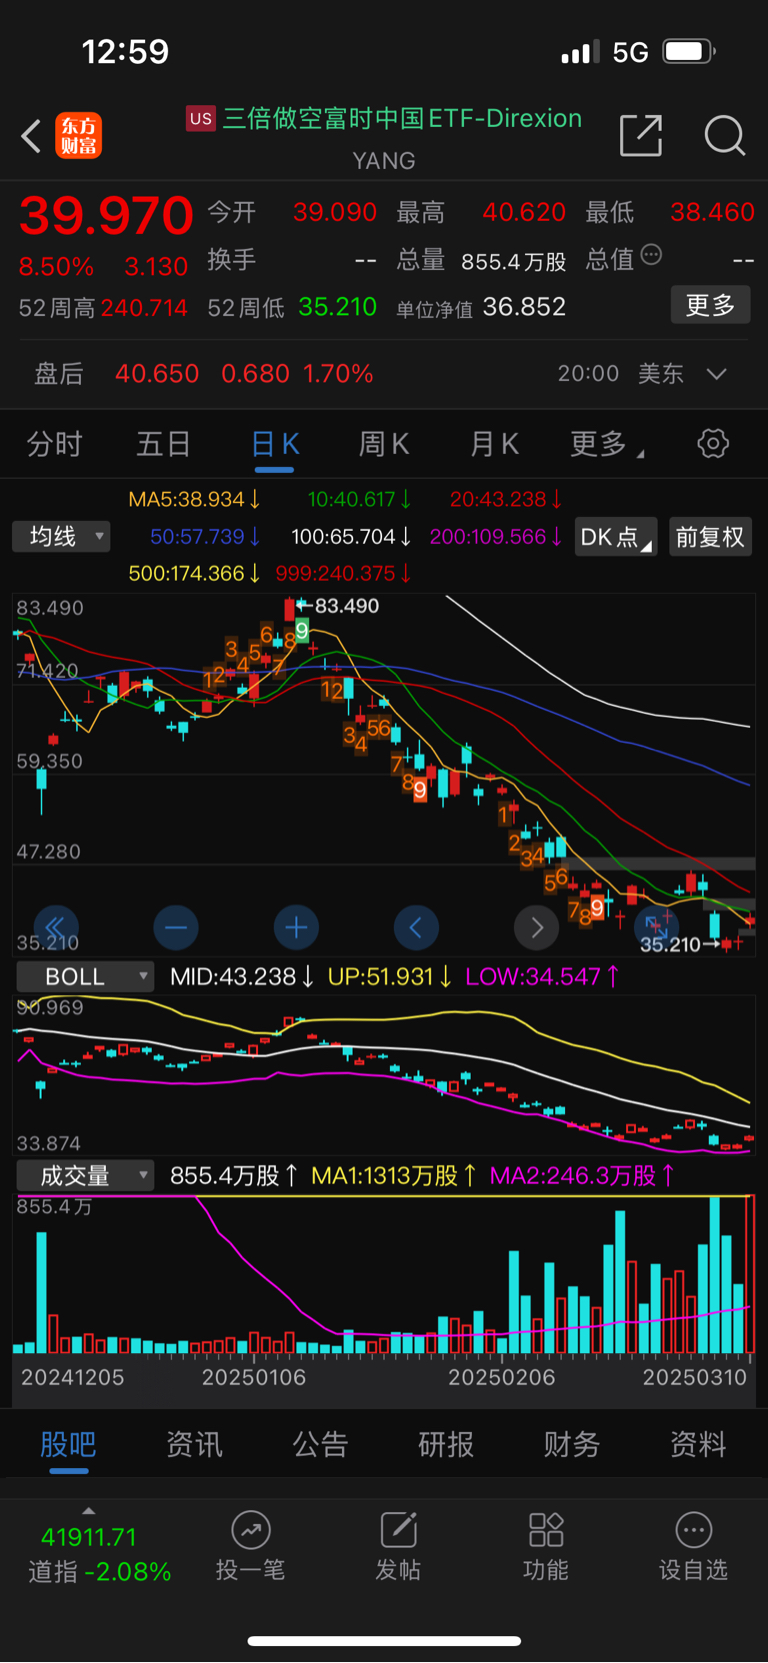Expand the 盘后 after-hours chevron

(716, 374)
